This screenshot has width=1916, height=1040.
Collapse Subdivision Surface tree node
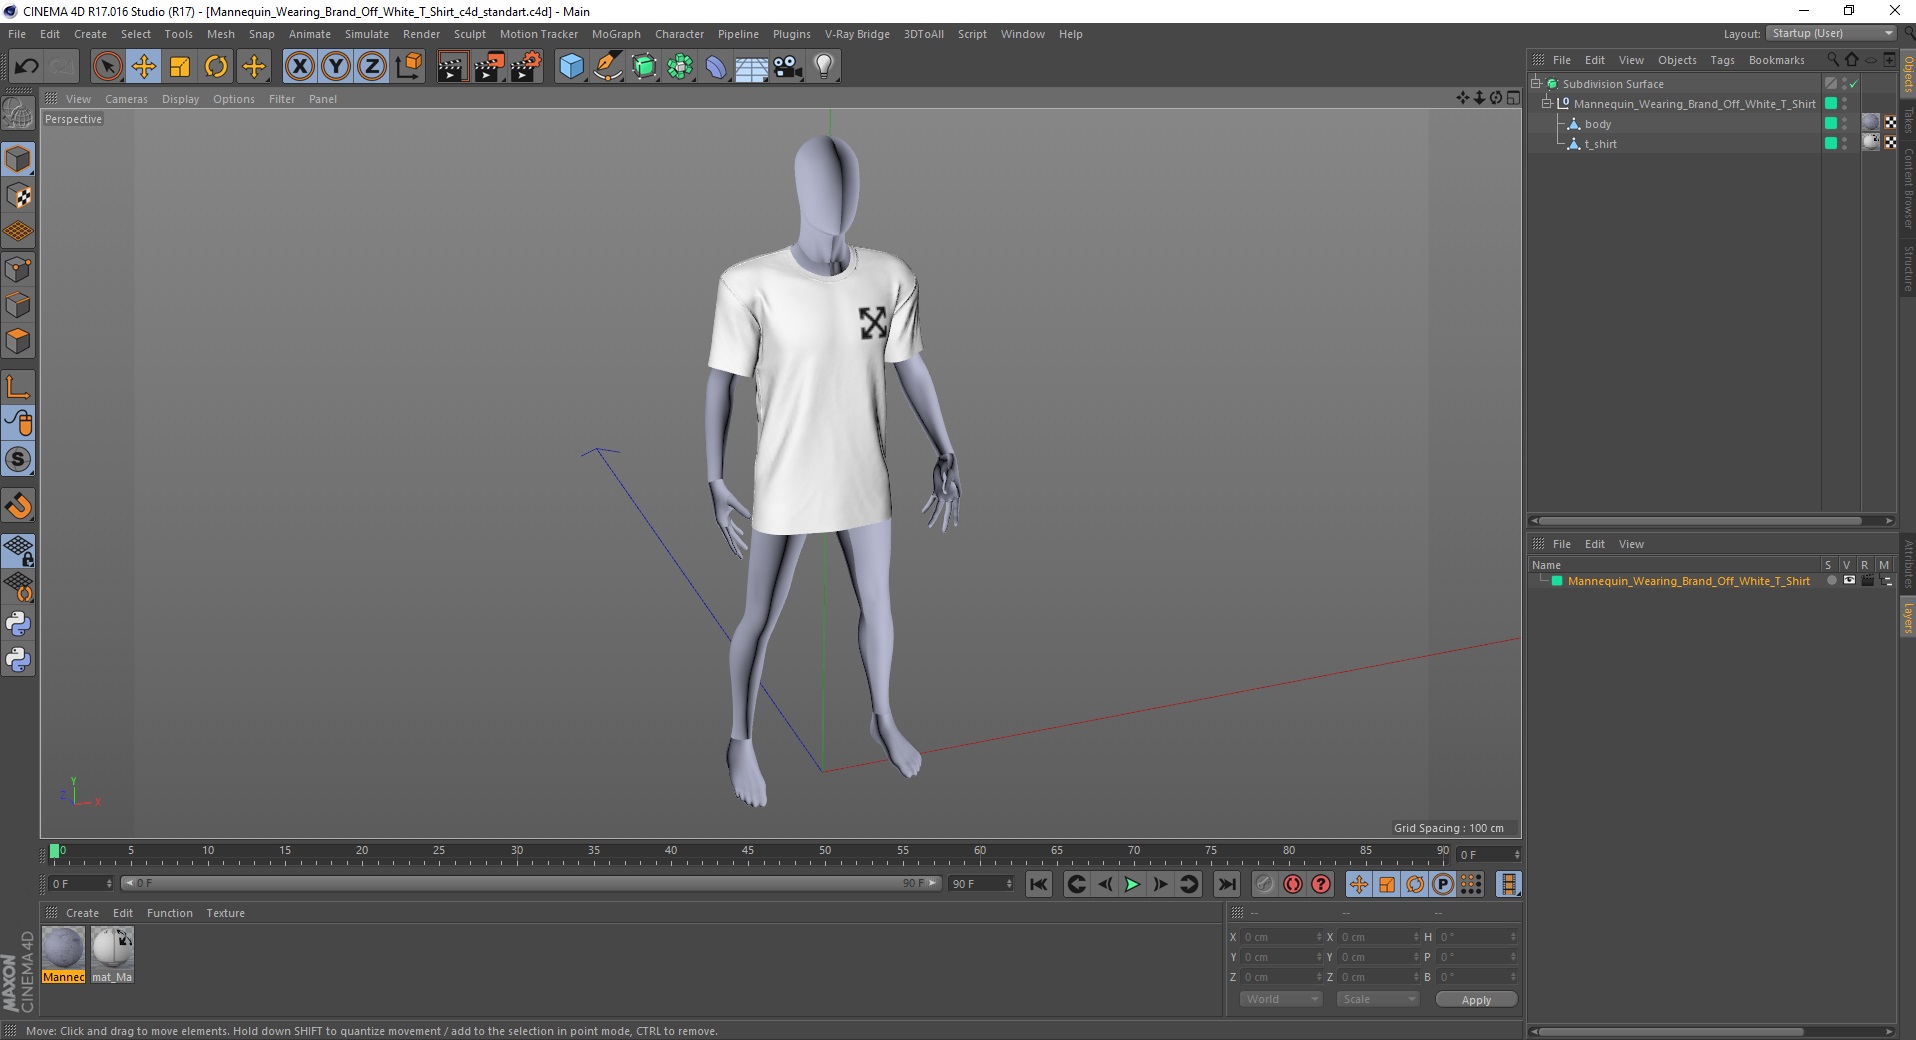tap(1536, 83)
